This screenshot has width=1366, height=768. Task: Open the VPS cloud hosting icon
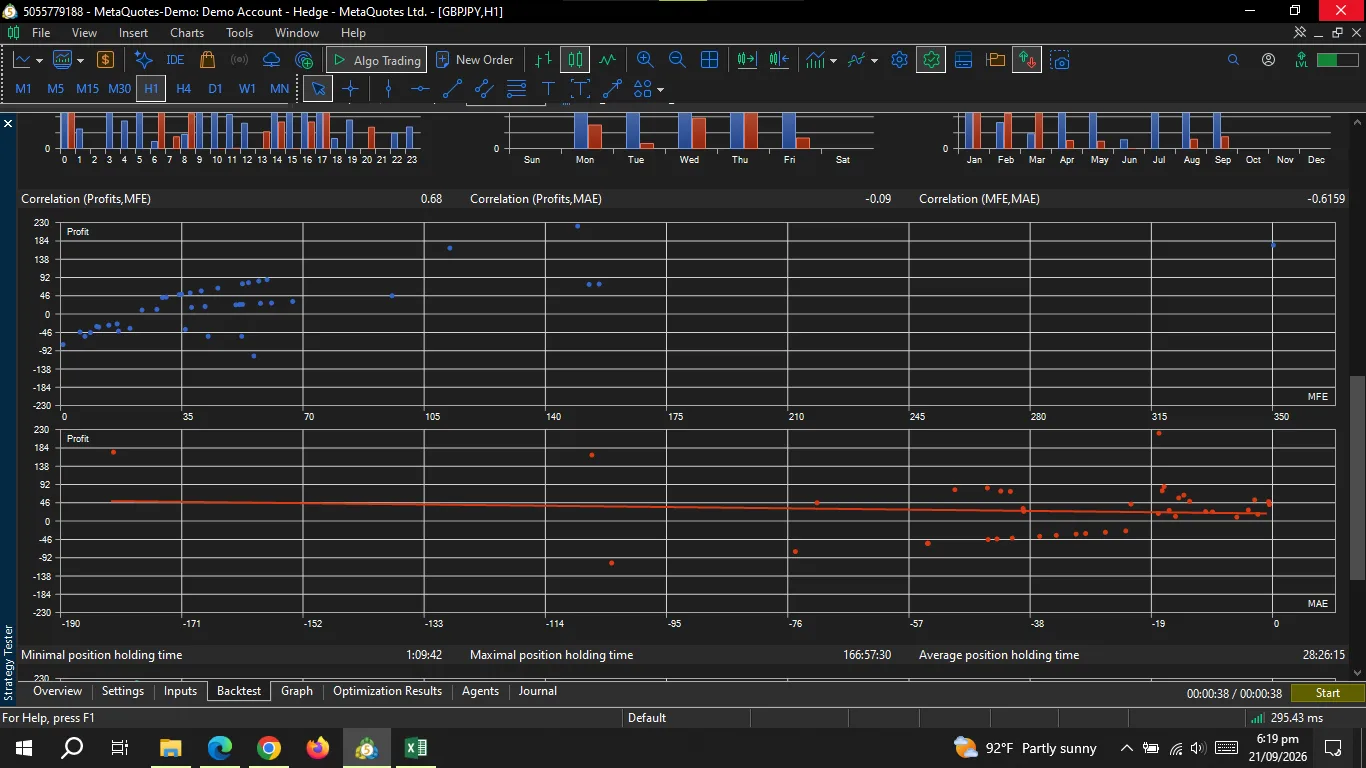271,60
